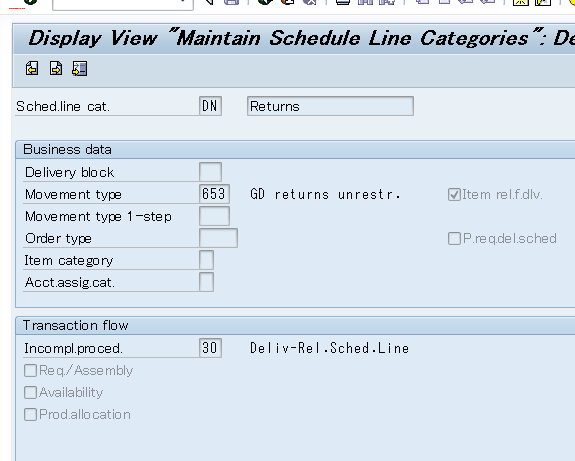This screenshot has width=575, height=461.
Task: Tick the Req./Assembly checkbox
Action: coord(30,370)
